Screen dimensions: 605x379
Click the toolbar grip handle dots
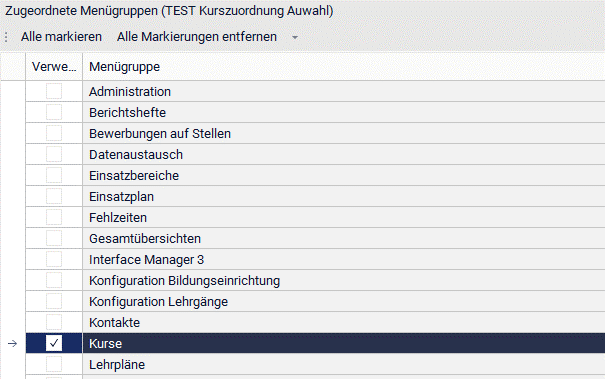pyautogui.click(x=6, y=37)
